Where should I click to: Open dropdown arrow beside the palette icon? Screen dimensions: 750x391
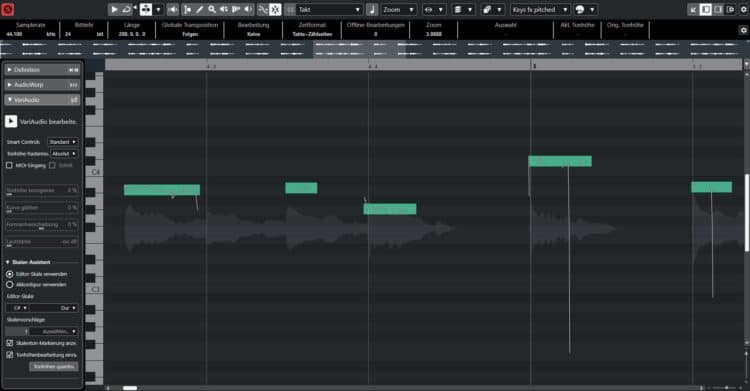click(592, 10)
